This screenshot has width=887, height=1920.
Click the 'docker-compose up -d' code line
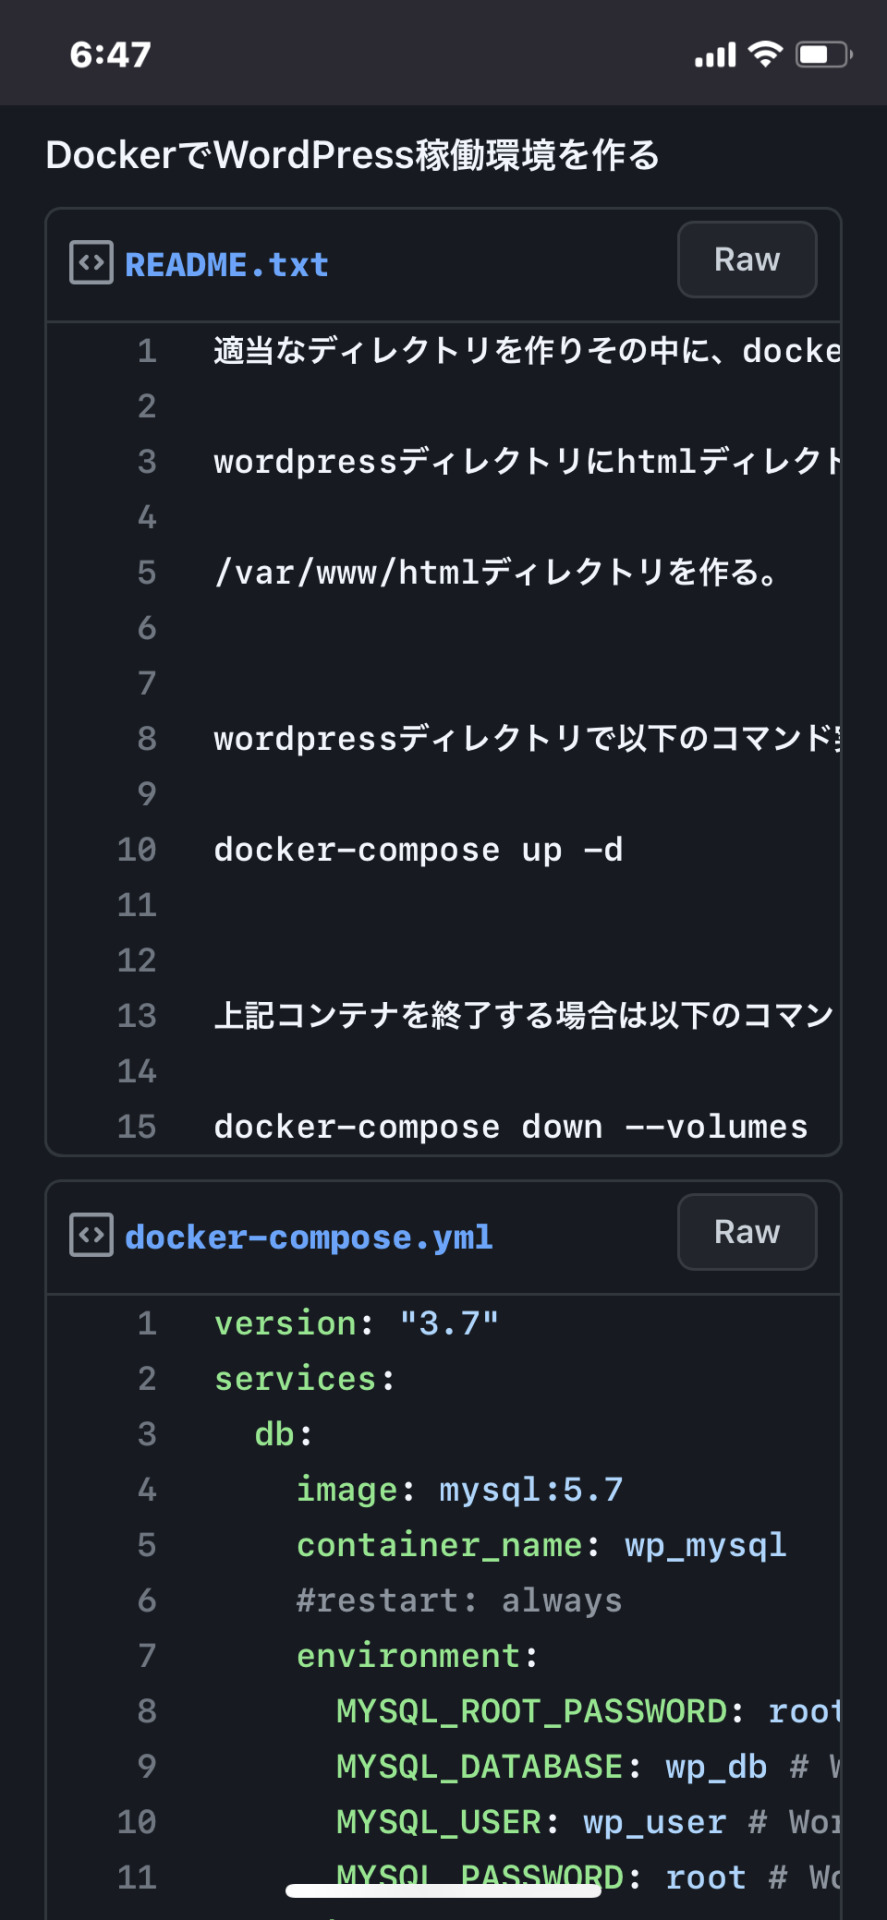(x=419, y=850)
